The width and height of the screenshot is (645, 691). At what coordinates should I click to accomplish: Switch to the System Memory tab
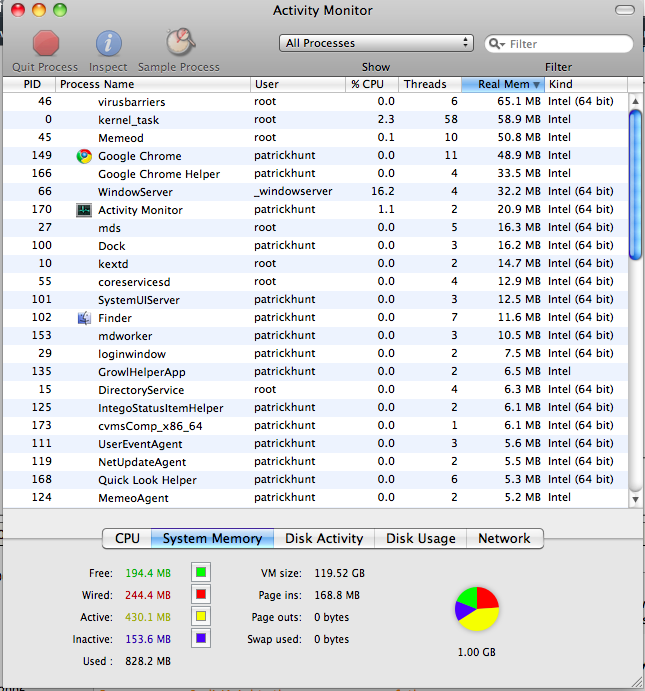(212, 539)
